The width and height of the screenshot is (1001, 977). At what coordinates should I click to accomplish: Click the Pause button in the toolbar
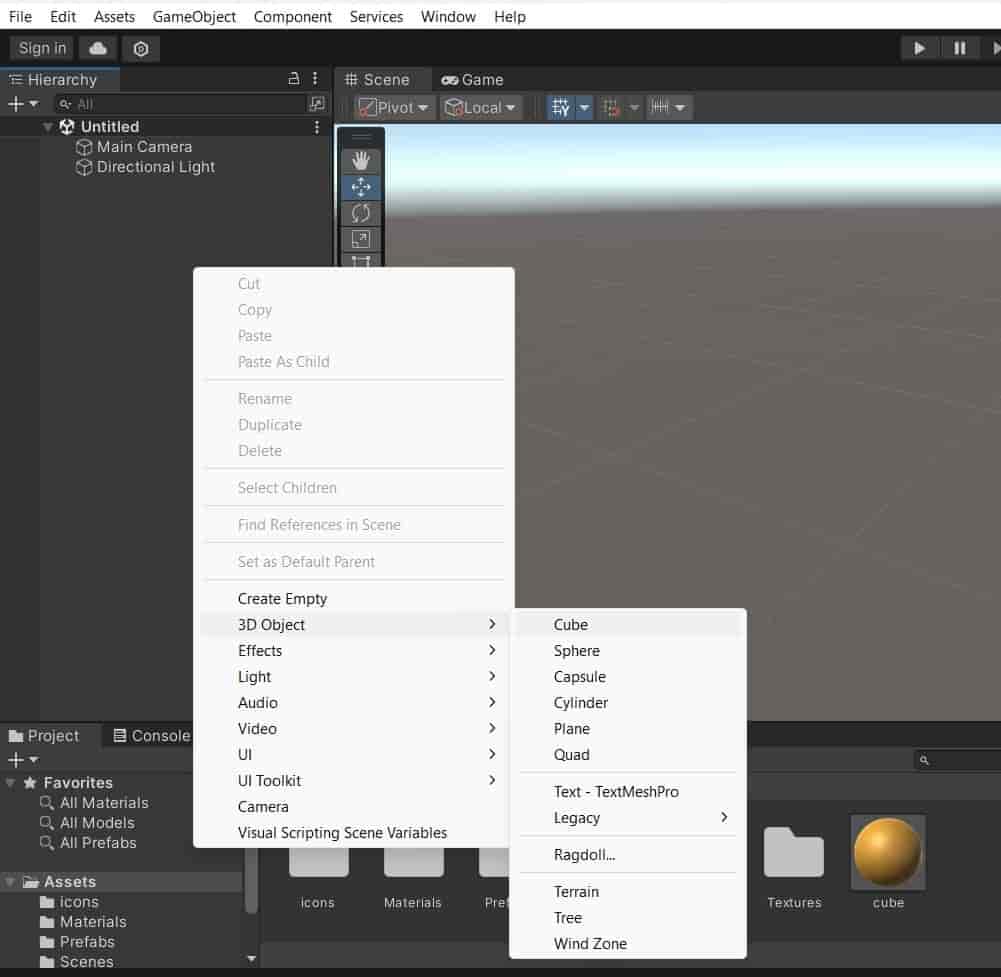pos(961,47)
